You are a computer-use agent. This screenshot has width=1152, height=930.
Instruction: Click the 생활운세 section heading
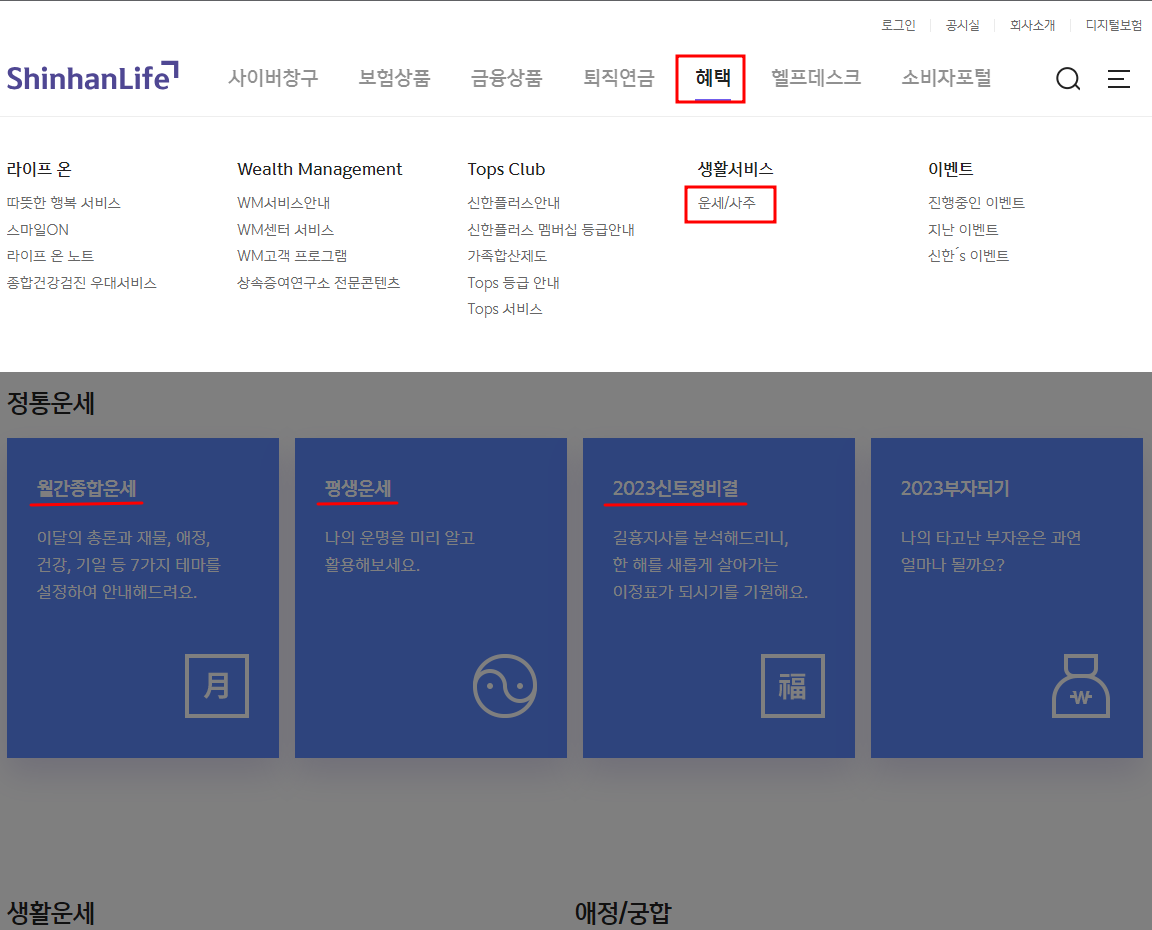[51, 914]
